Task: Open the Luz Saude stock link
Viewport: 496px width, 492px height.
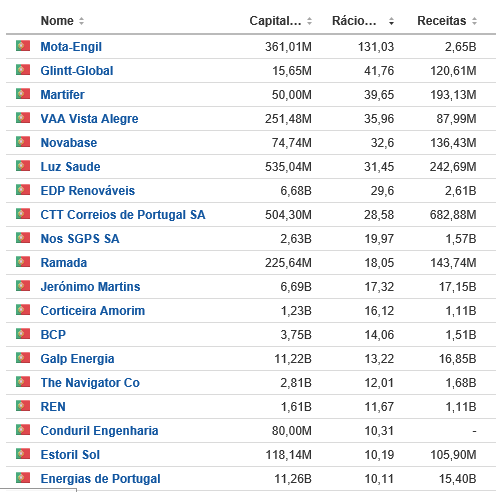Action: click(70, 167)
